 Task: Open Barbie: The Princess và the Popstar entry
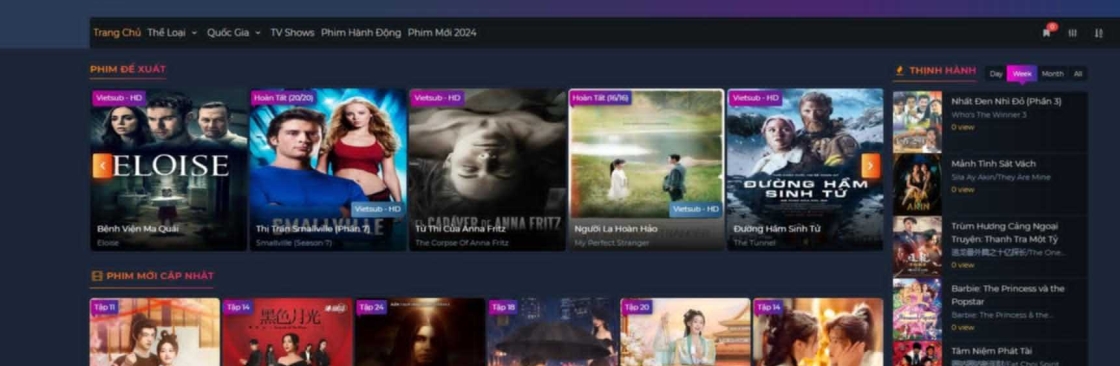tap(989, 309)
